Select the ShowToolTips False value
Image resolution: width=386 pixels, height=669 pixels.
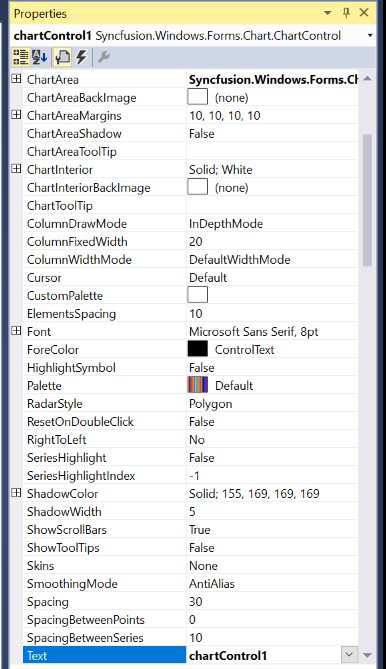tap(272, 547)
